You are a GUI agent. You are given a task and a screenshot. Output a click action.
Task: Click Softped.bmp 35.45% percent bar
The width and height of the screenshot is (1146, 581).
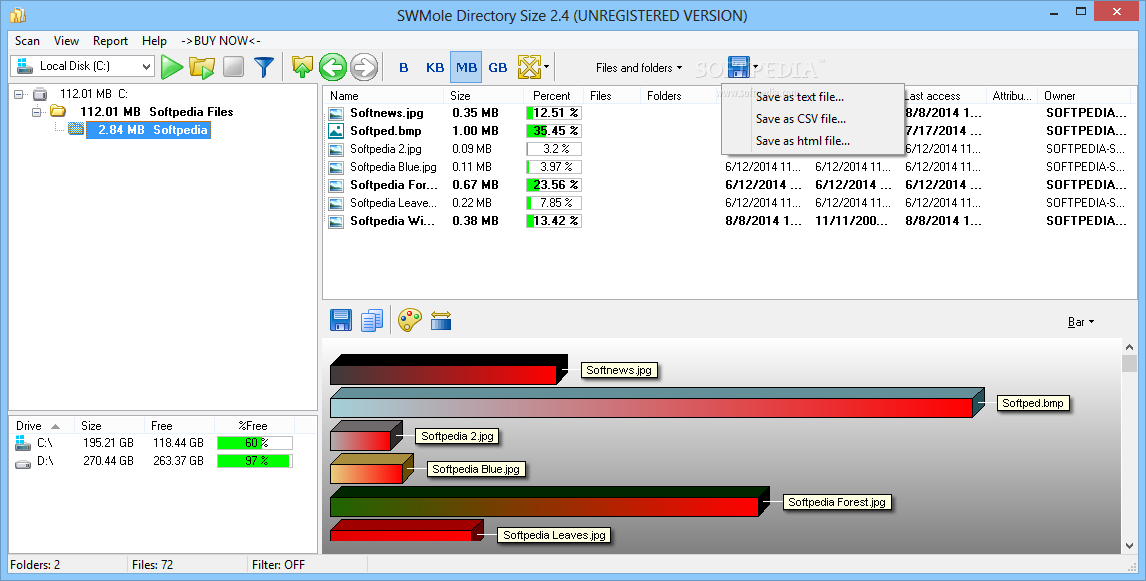(554, 131)
